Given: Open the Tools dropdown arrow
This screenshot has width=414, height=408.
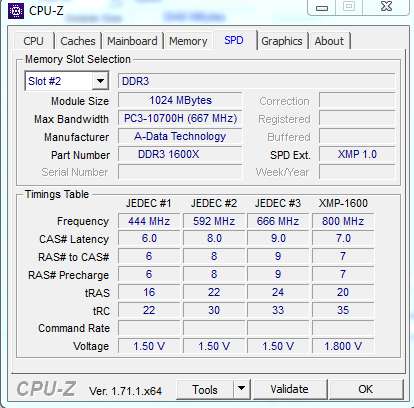Looking at the screenshot, I should coord(241,389).
